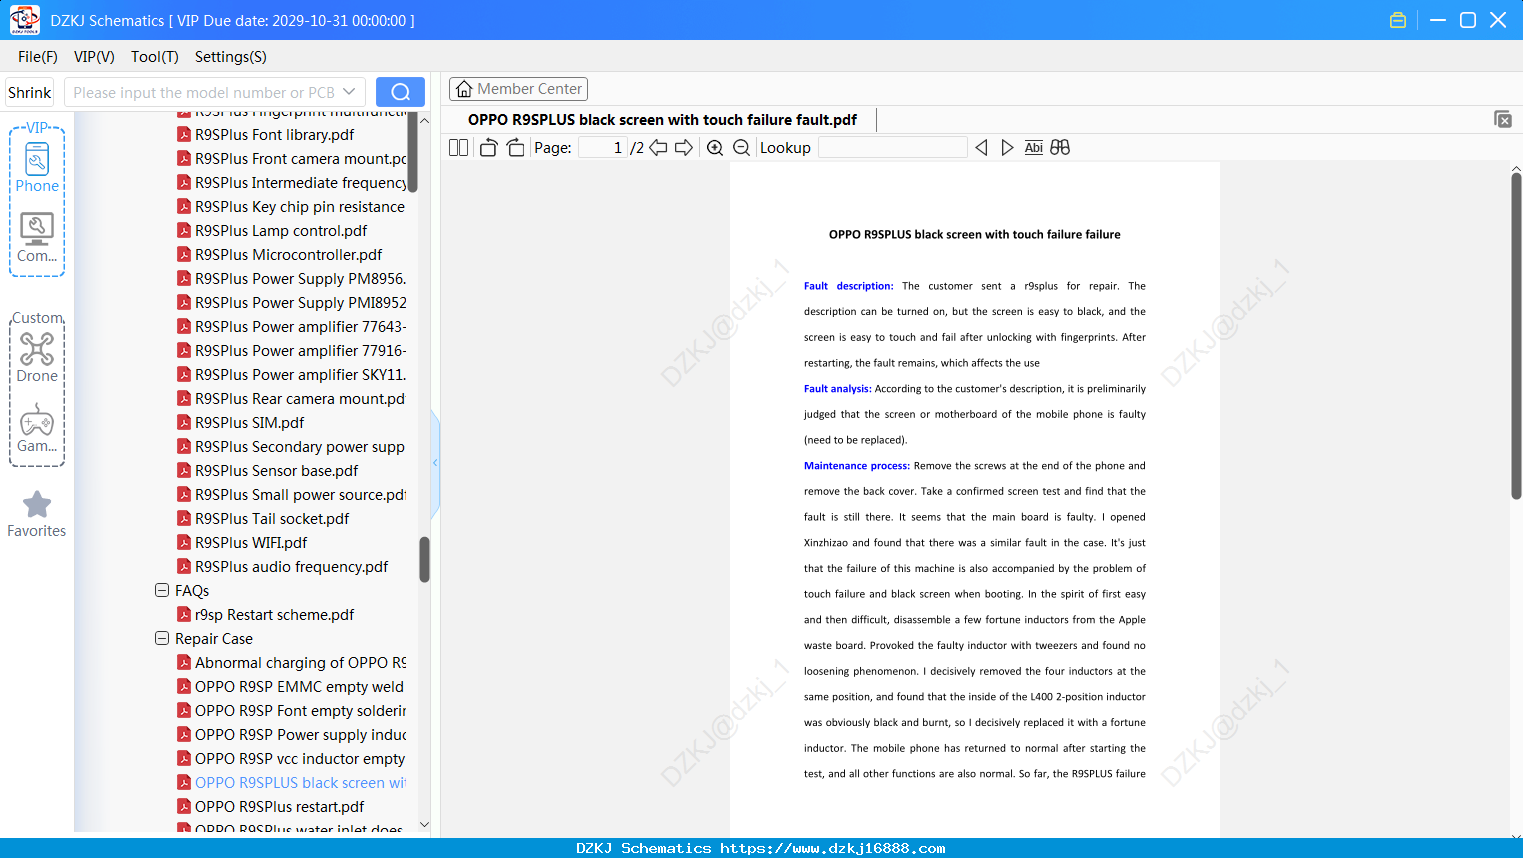The width and height of the screenshot is (1523, 858).
Task: Open R9SPlus Secondary power supply file
Action: pyautogui.click(x=300, y=446)
